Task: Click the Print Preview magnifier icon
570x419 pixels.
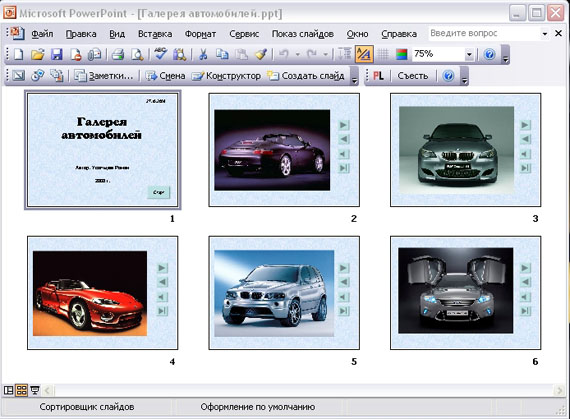Action: point(137,55)
